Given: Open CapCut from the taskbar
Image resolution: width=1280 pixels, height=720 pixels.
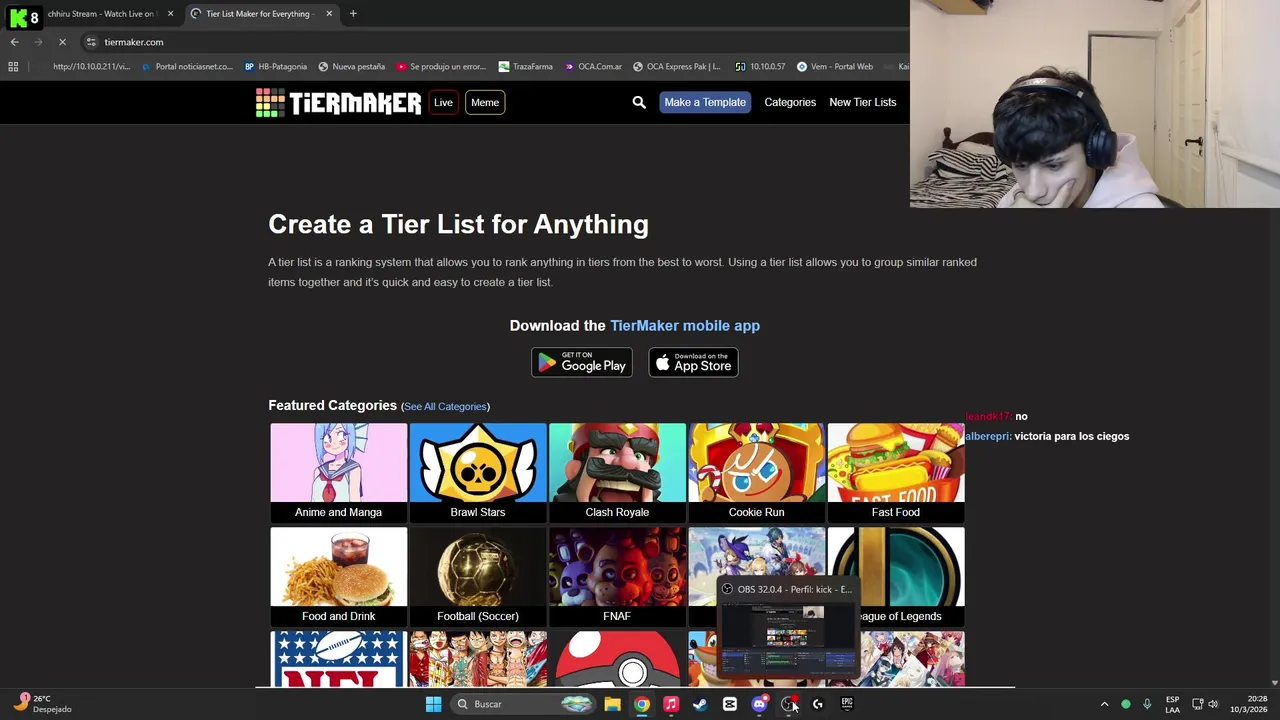Looking at the screenshot, I should pos(730,704).
